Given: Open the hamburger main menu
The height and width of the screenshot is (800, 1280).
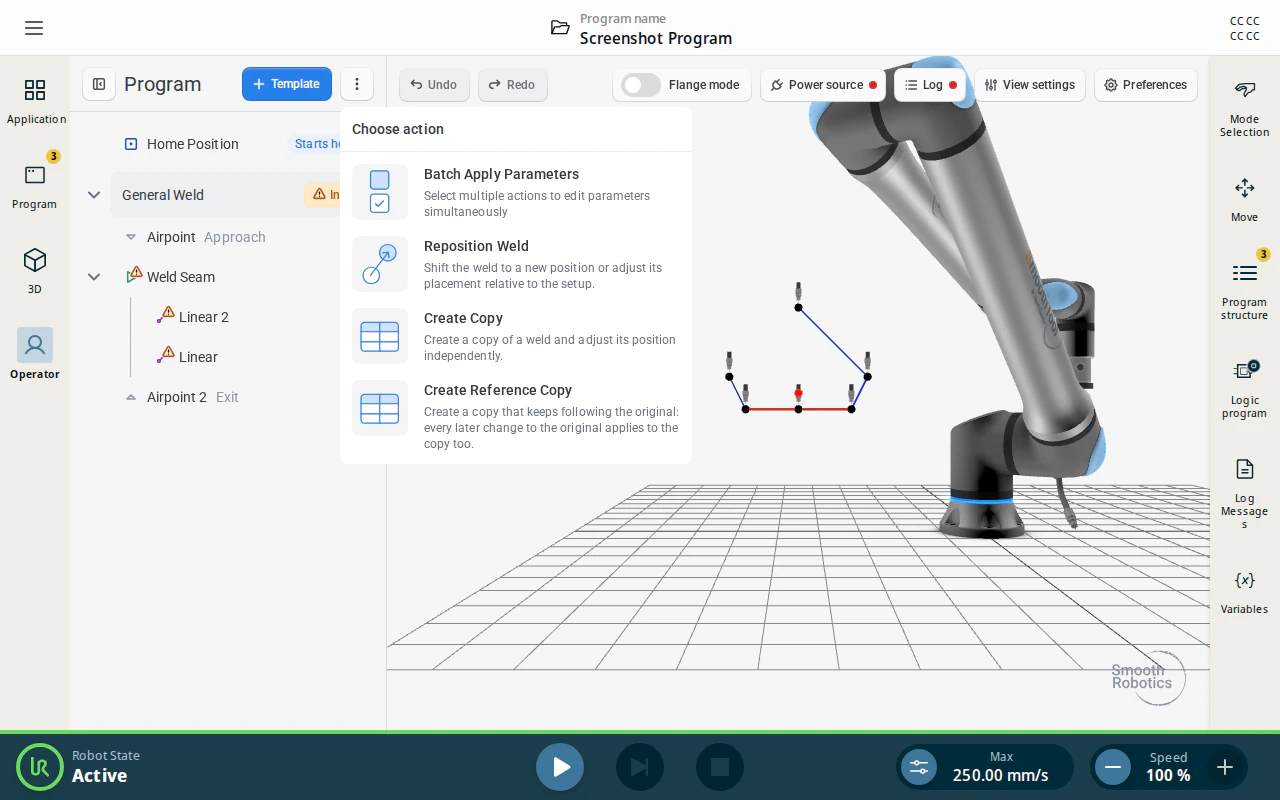Looking at the screenshot, I should [x=34, y=28].
